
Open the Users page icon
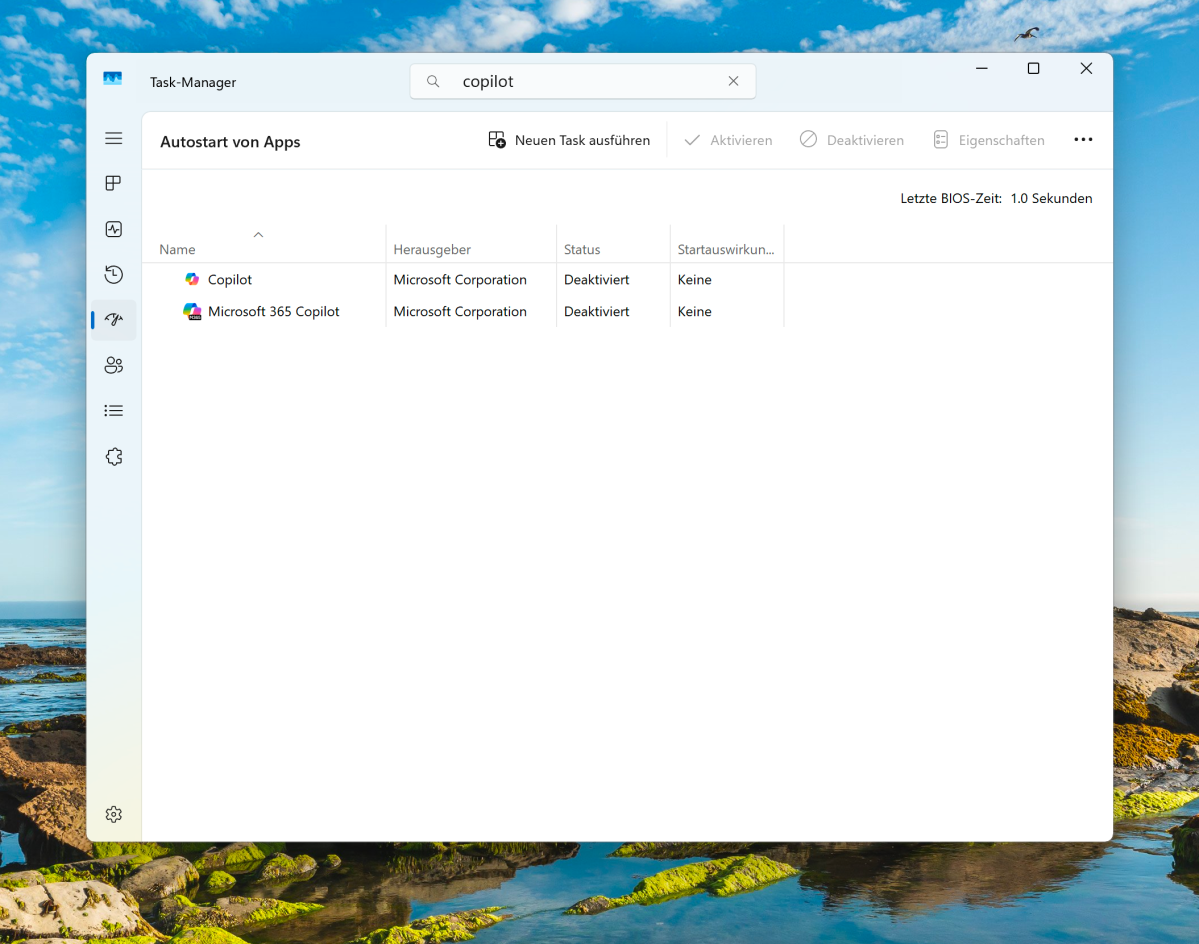coord(113,365)
